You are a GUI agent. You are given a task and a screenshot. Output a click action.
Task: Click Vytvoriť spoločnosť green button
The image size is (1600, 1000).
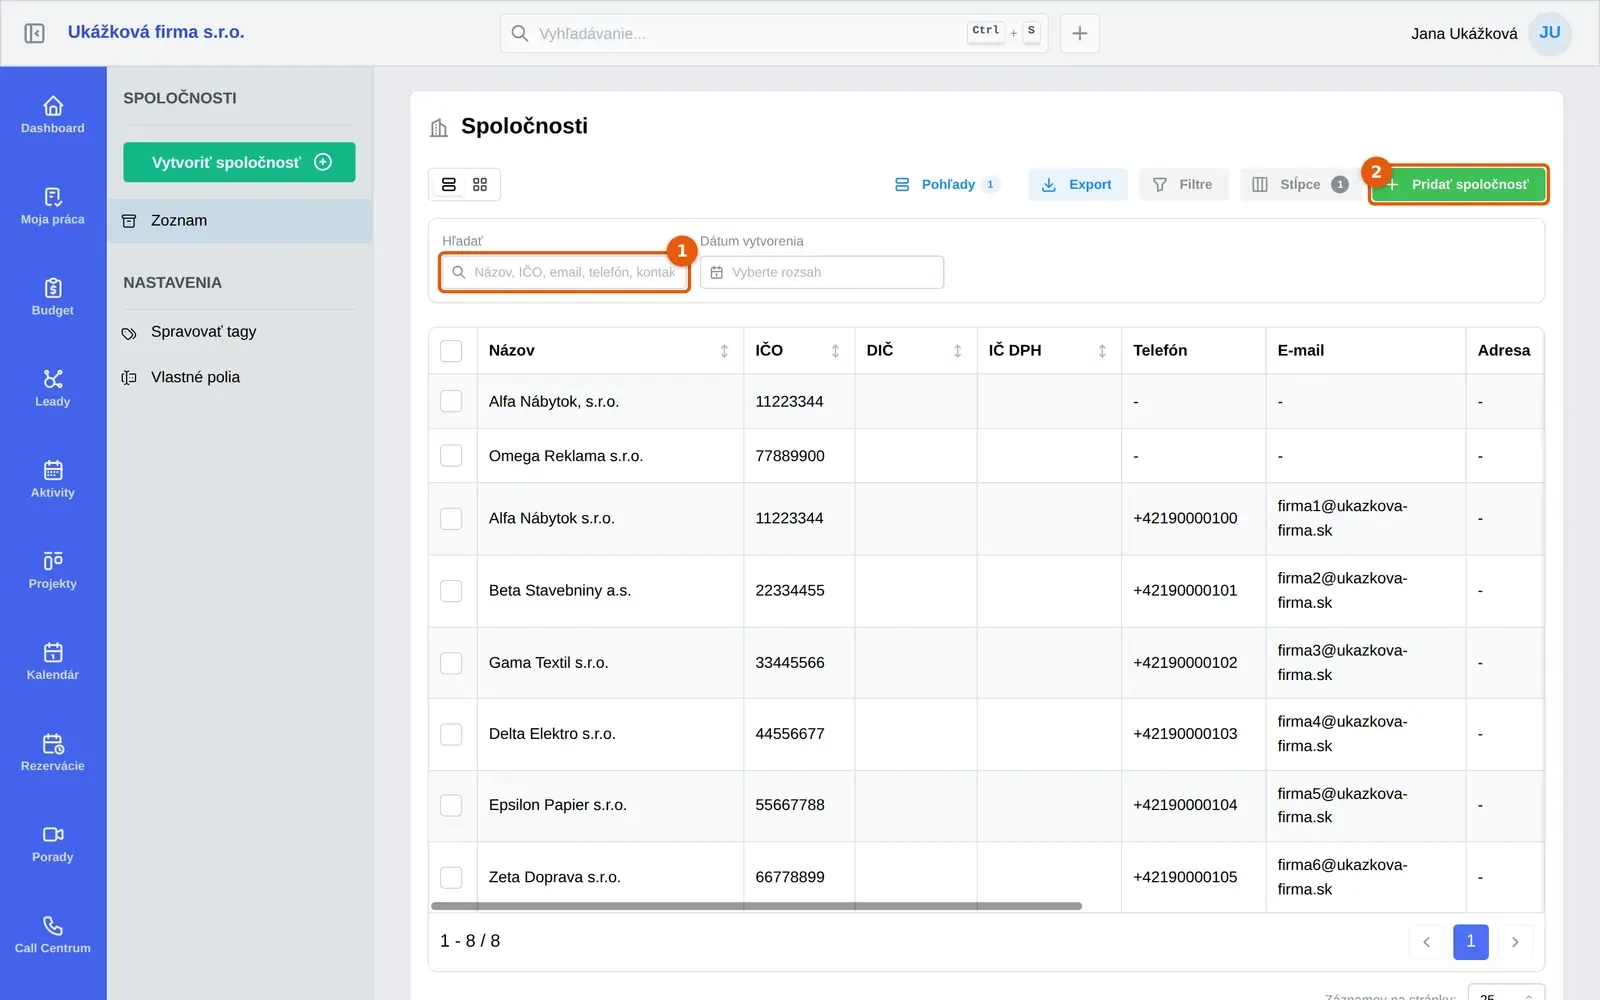point(239,162)
